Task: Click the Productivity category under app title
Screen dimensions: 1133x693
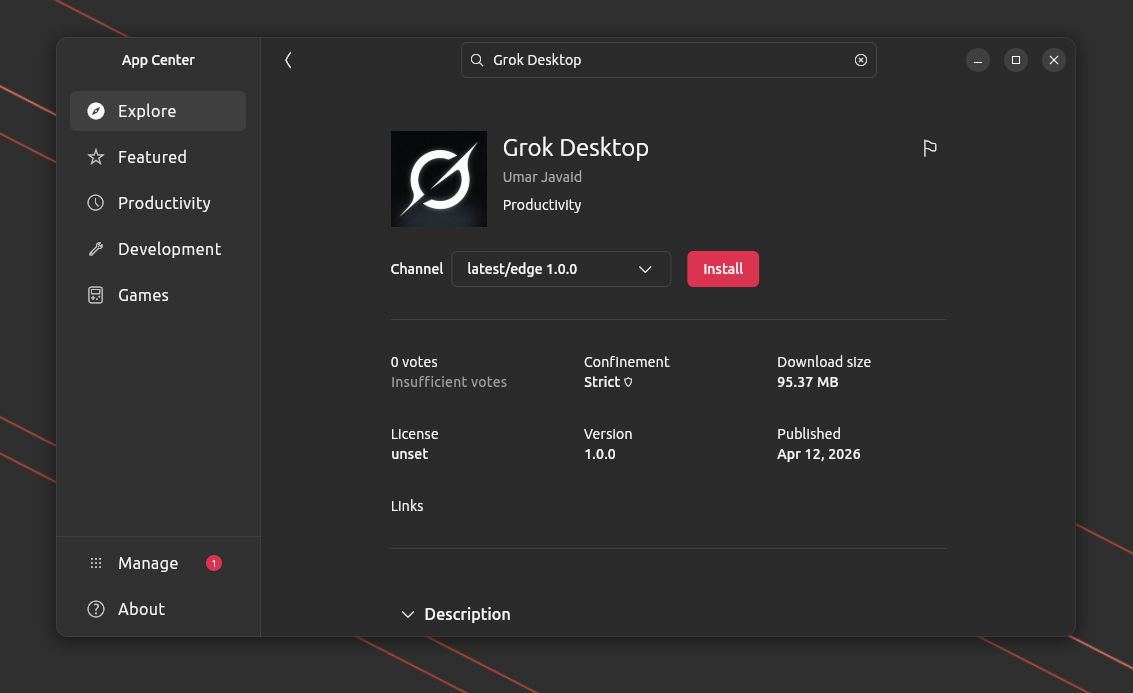Action: pos(542,205)
